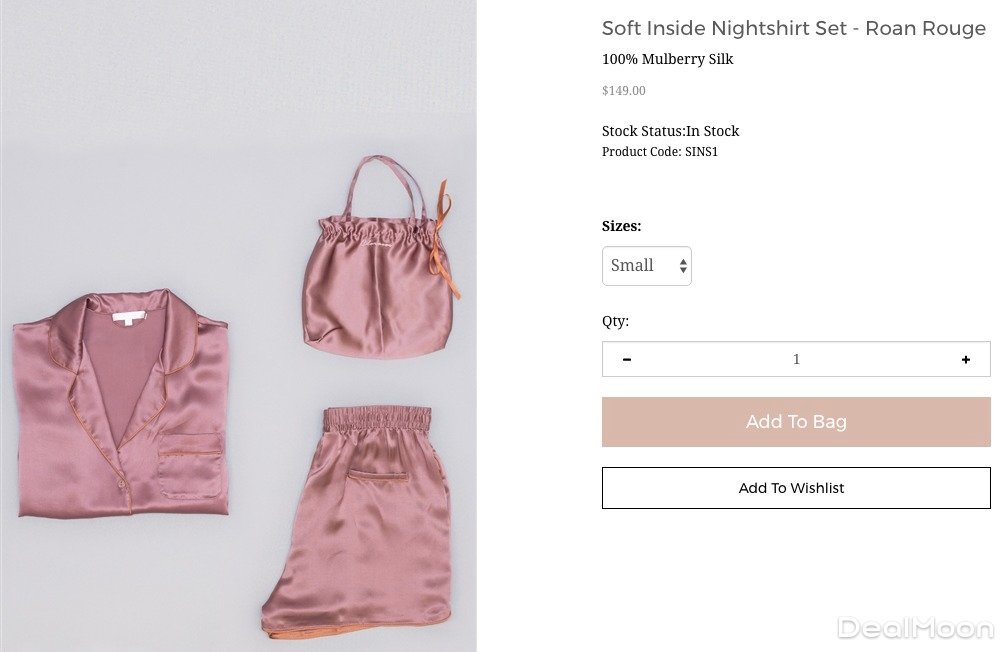The width and height of the screenshot is (1008, 652).
Task: Click the Sizes label
Action: point(621,226)
